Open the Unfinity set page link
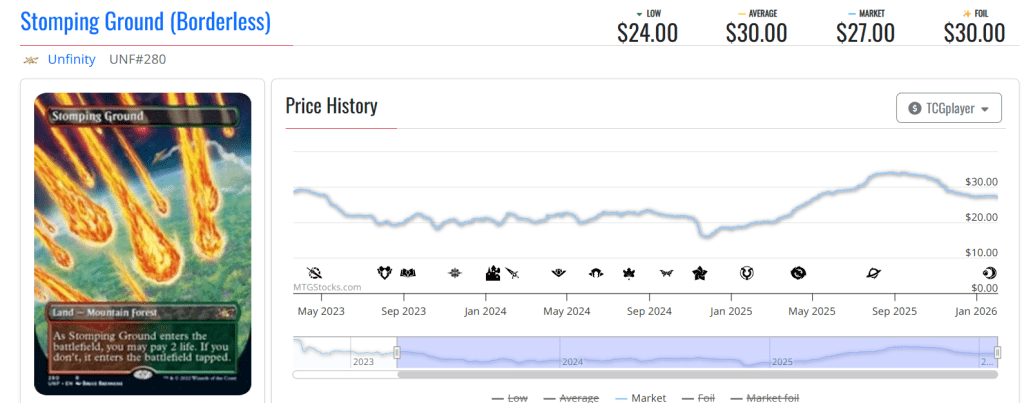This screenshot has height=403, width=1024. click(x=71, y=60)
